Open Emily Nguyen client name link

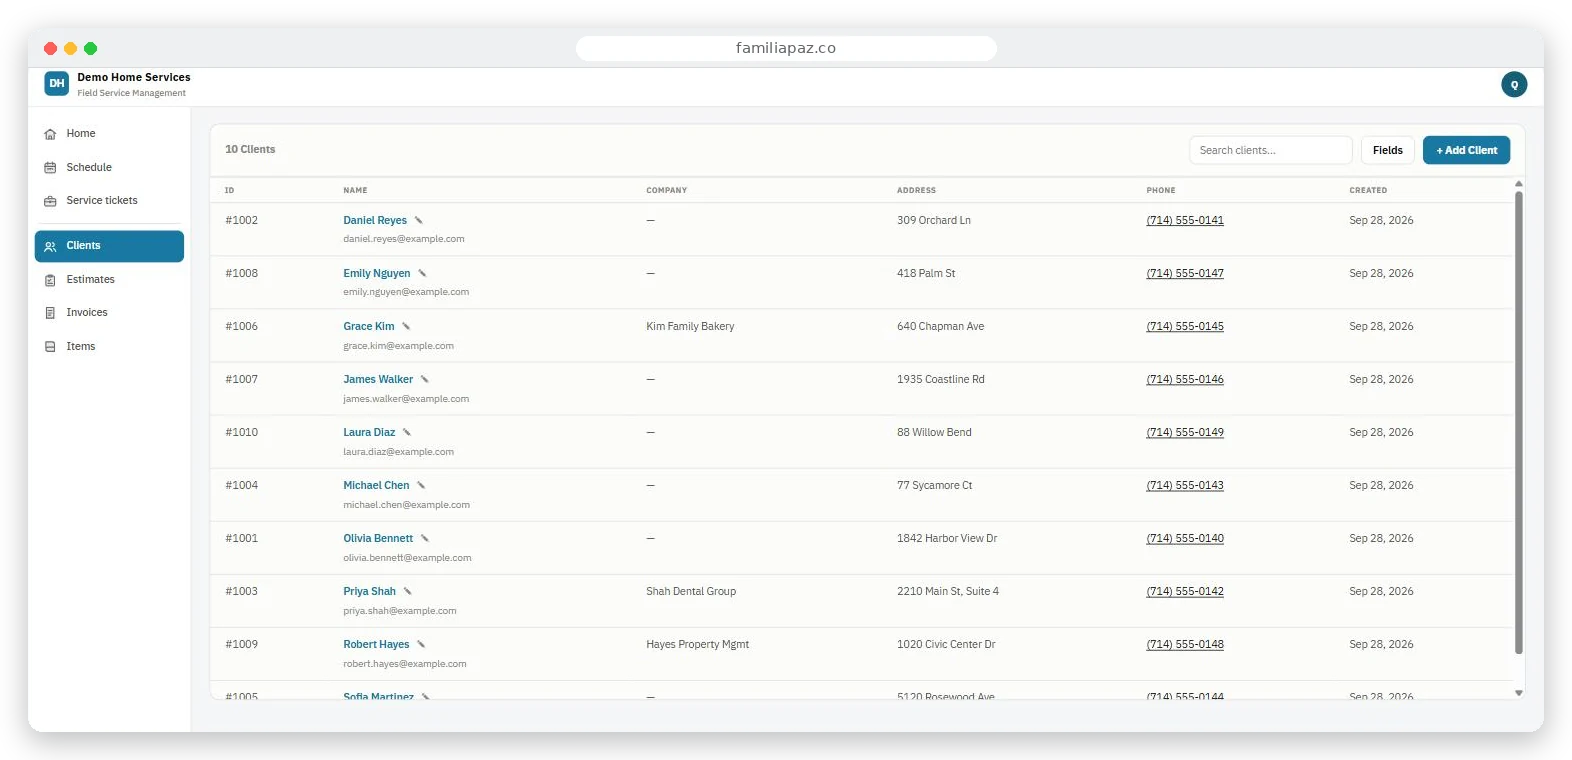pyautogui.click(x=377, y=273)
